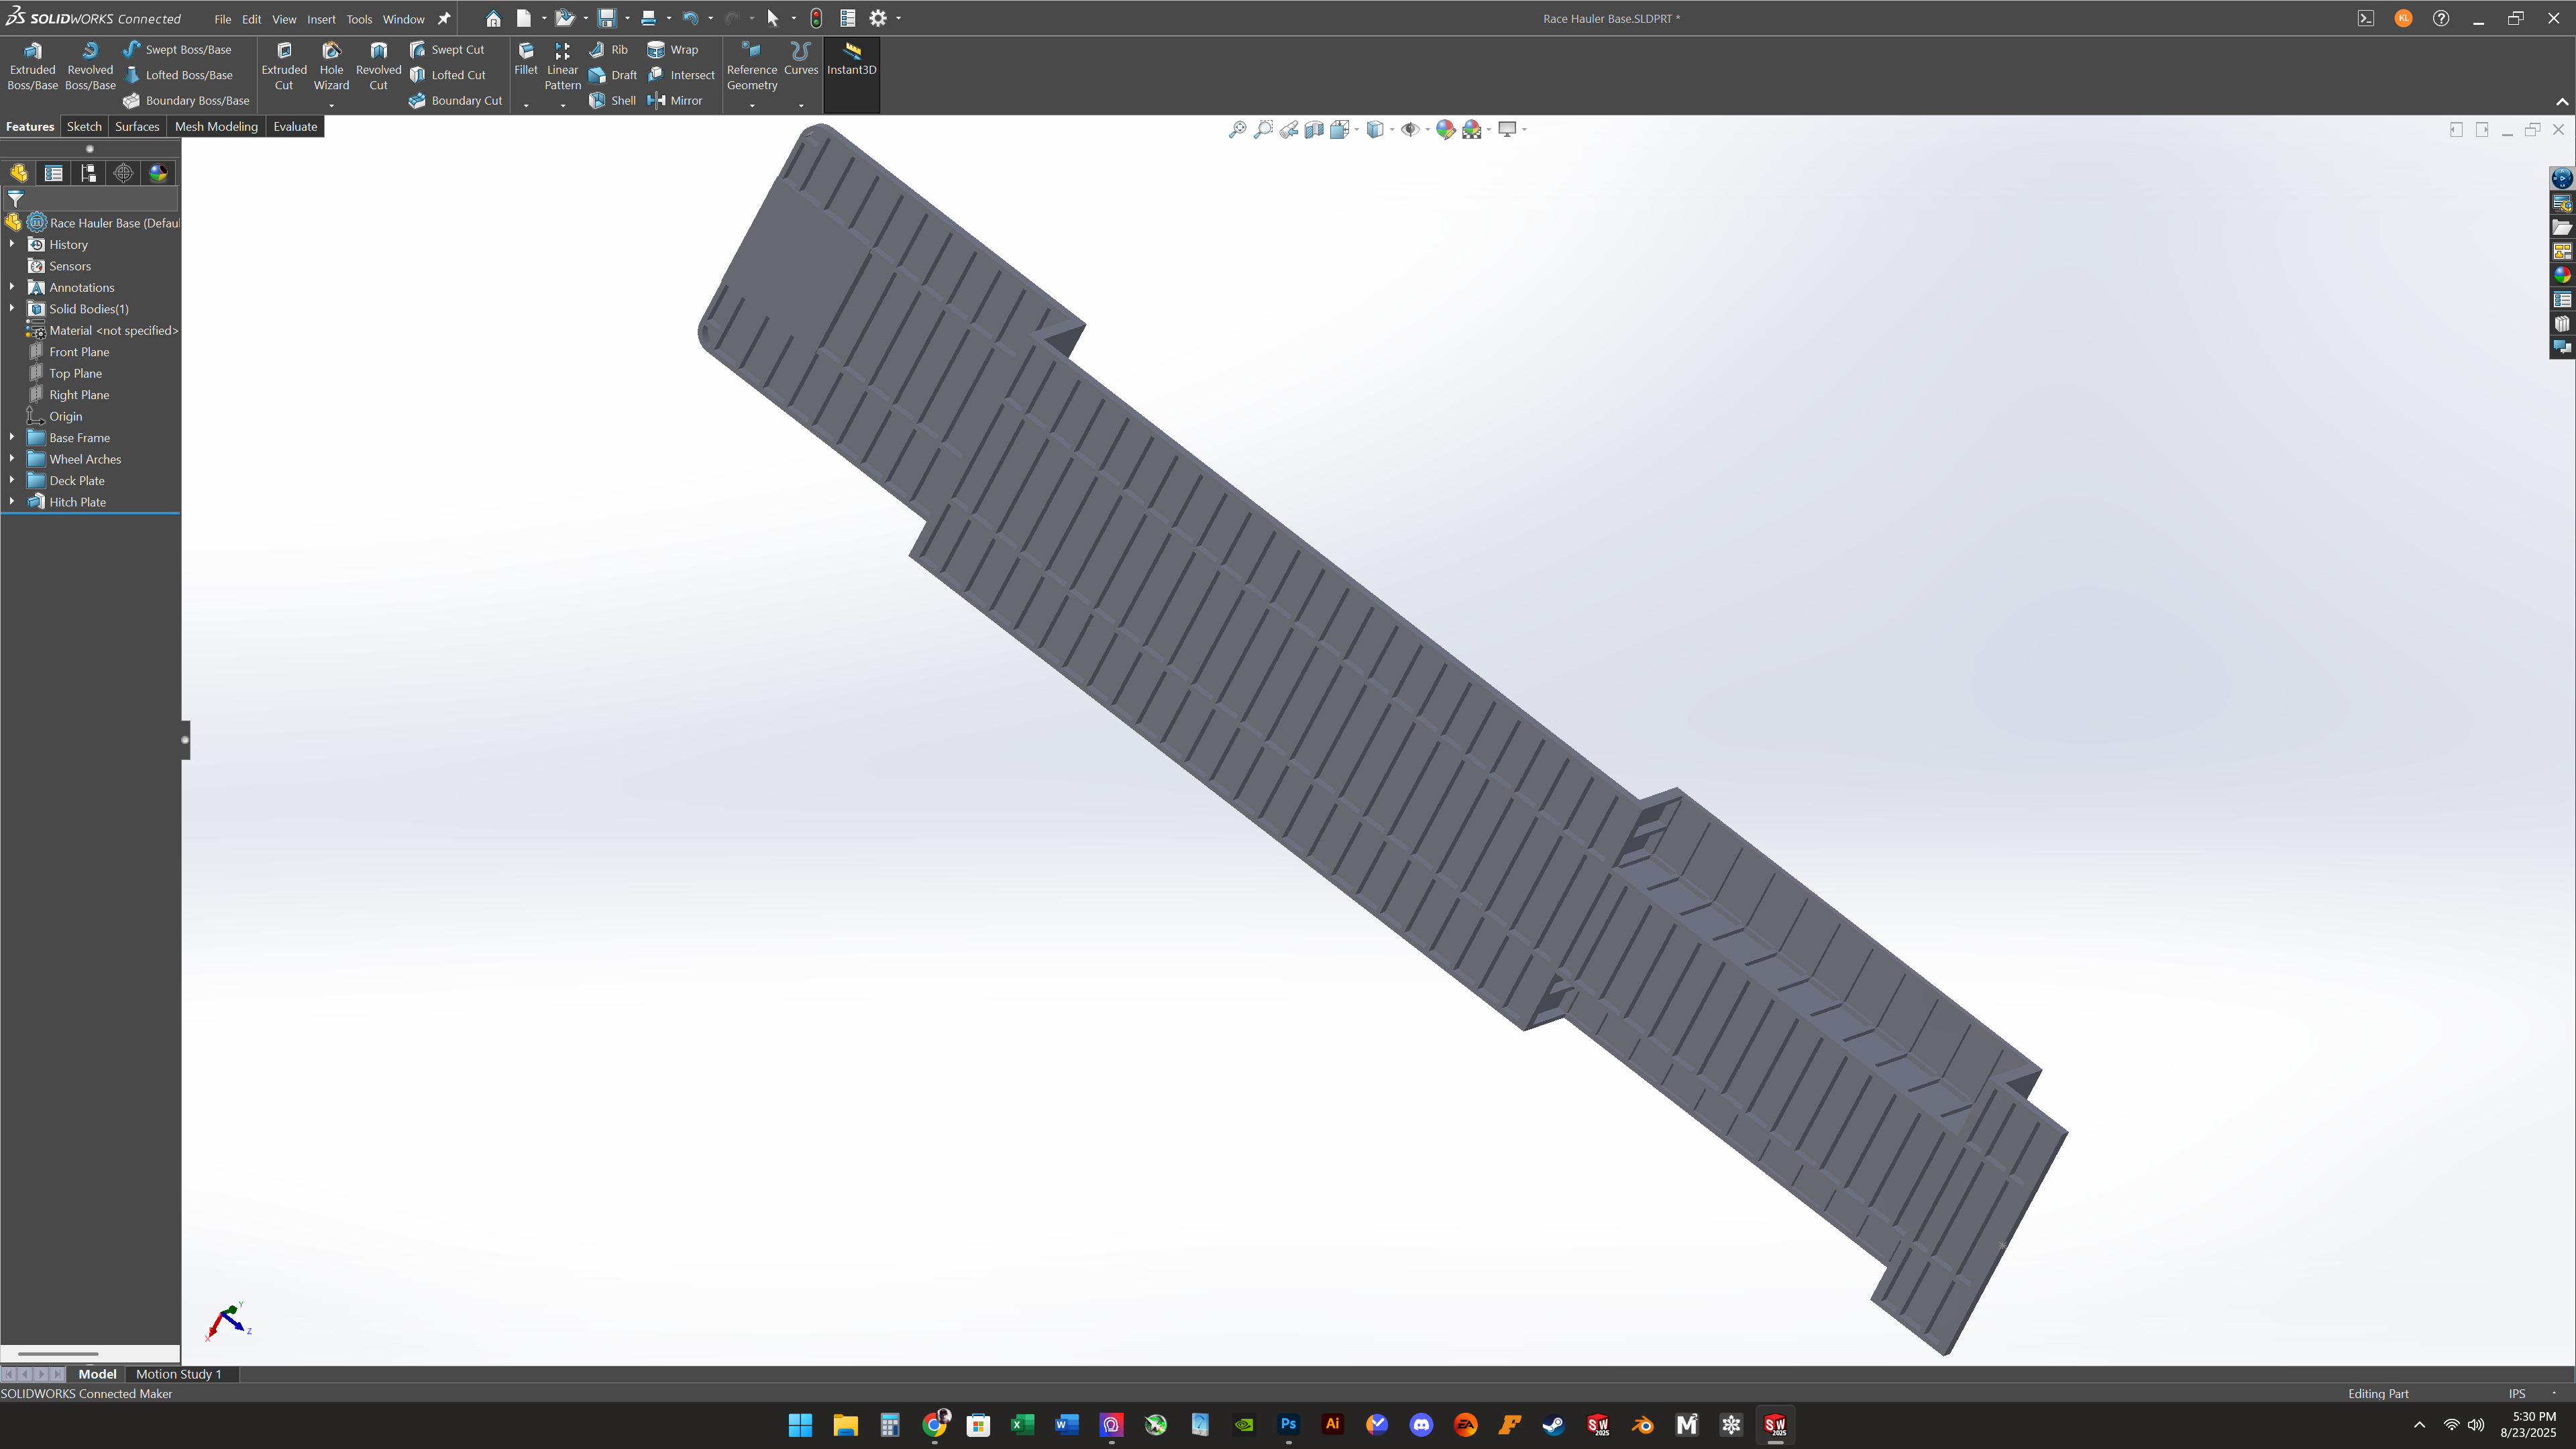Switch to the Evaluate tab
Screen dimensions: 2576x1449
(x=295, y=126)
